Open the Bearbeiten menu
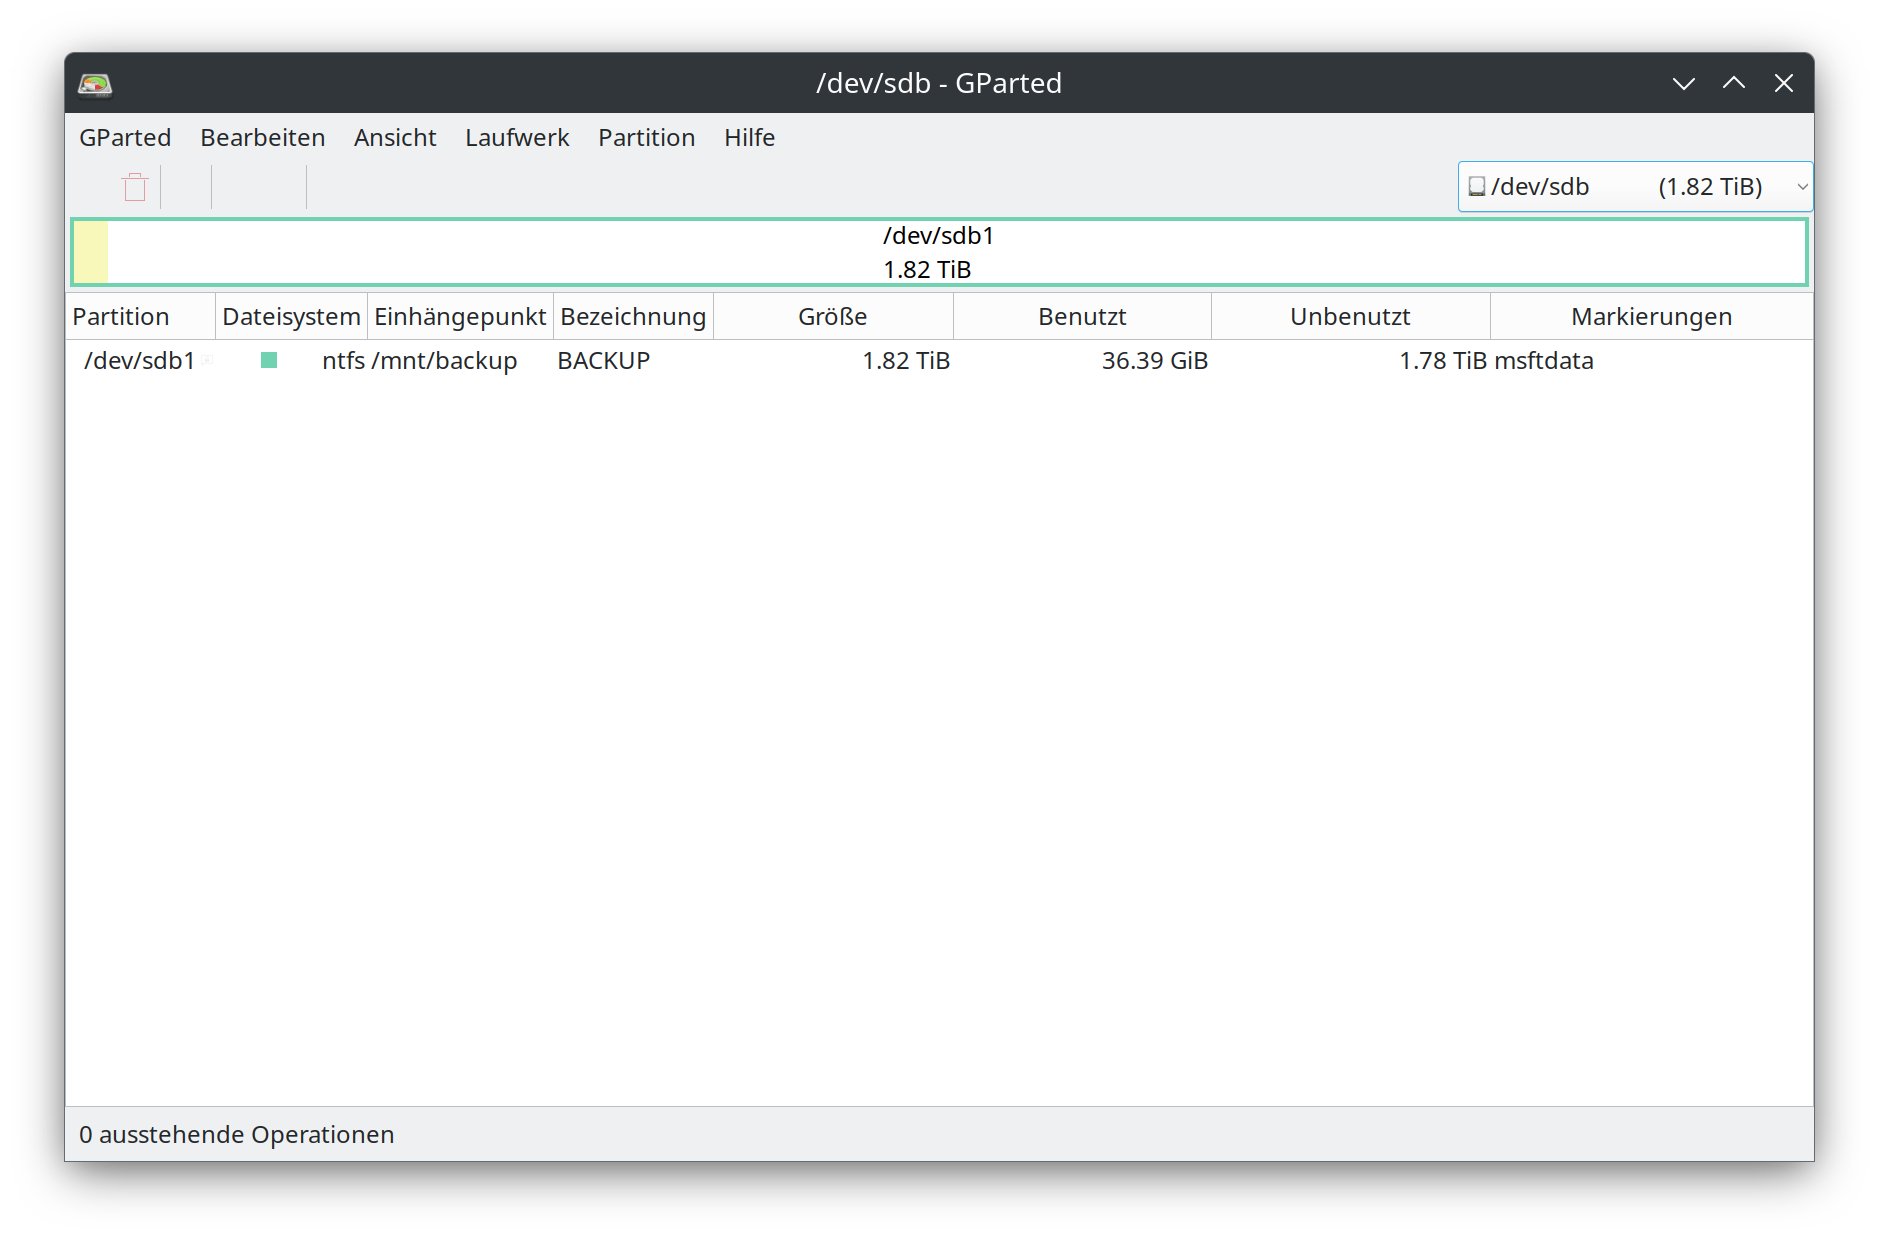Viewport: 1879px width, 1238px height. pos(262,138)
